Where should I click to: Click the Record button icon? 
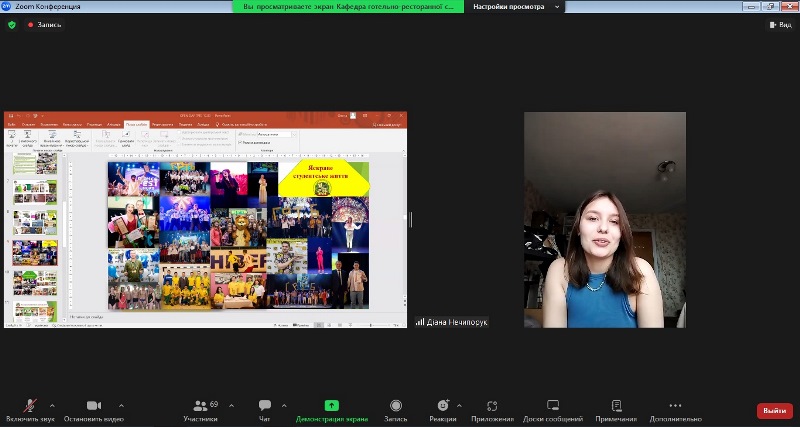click(396, 405)
